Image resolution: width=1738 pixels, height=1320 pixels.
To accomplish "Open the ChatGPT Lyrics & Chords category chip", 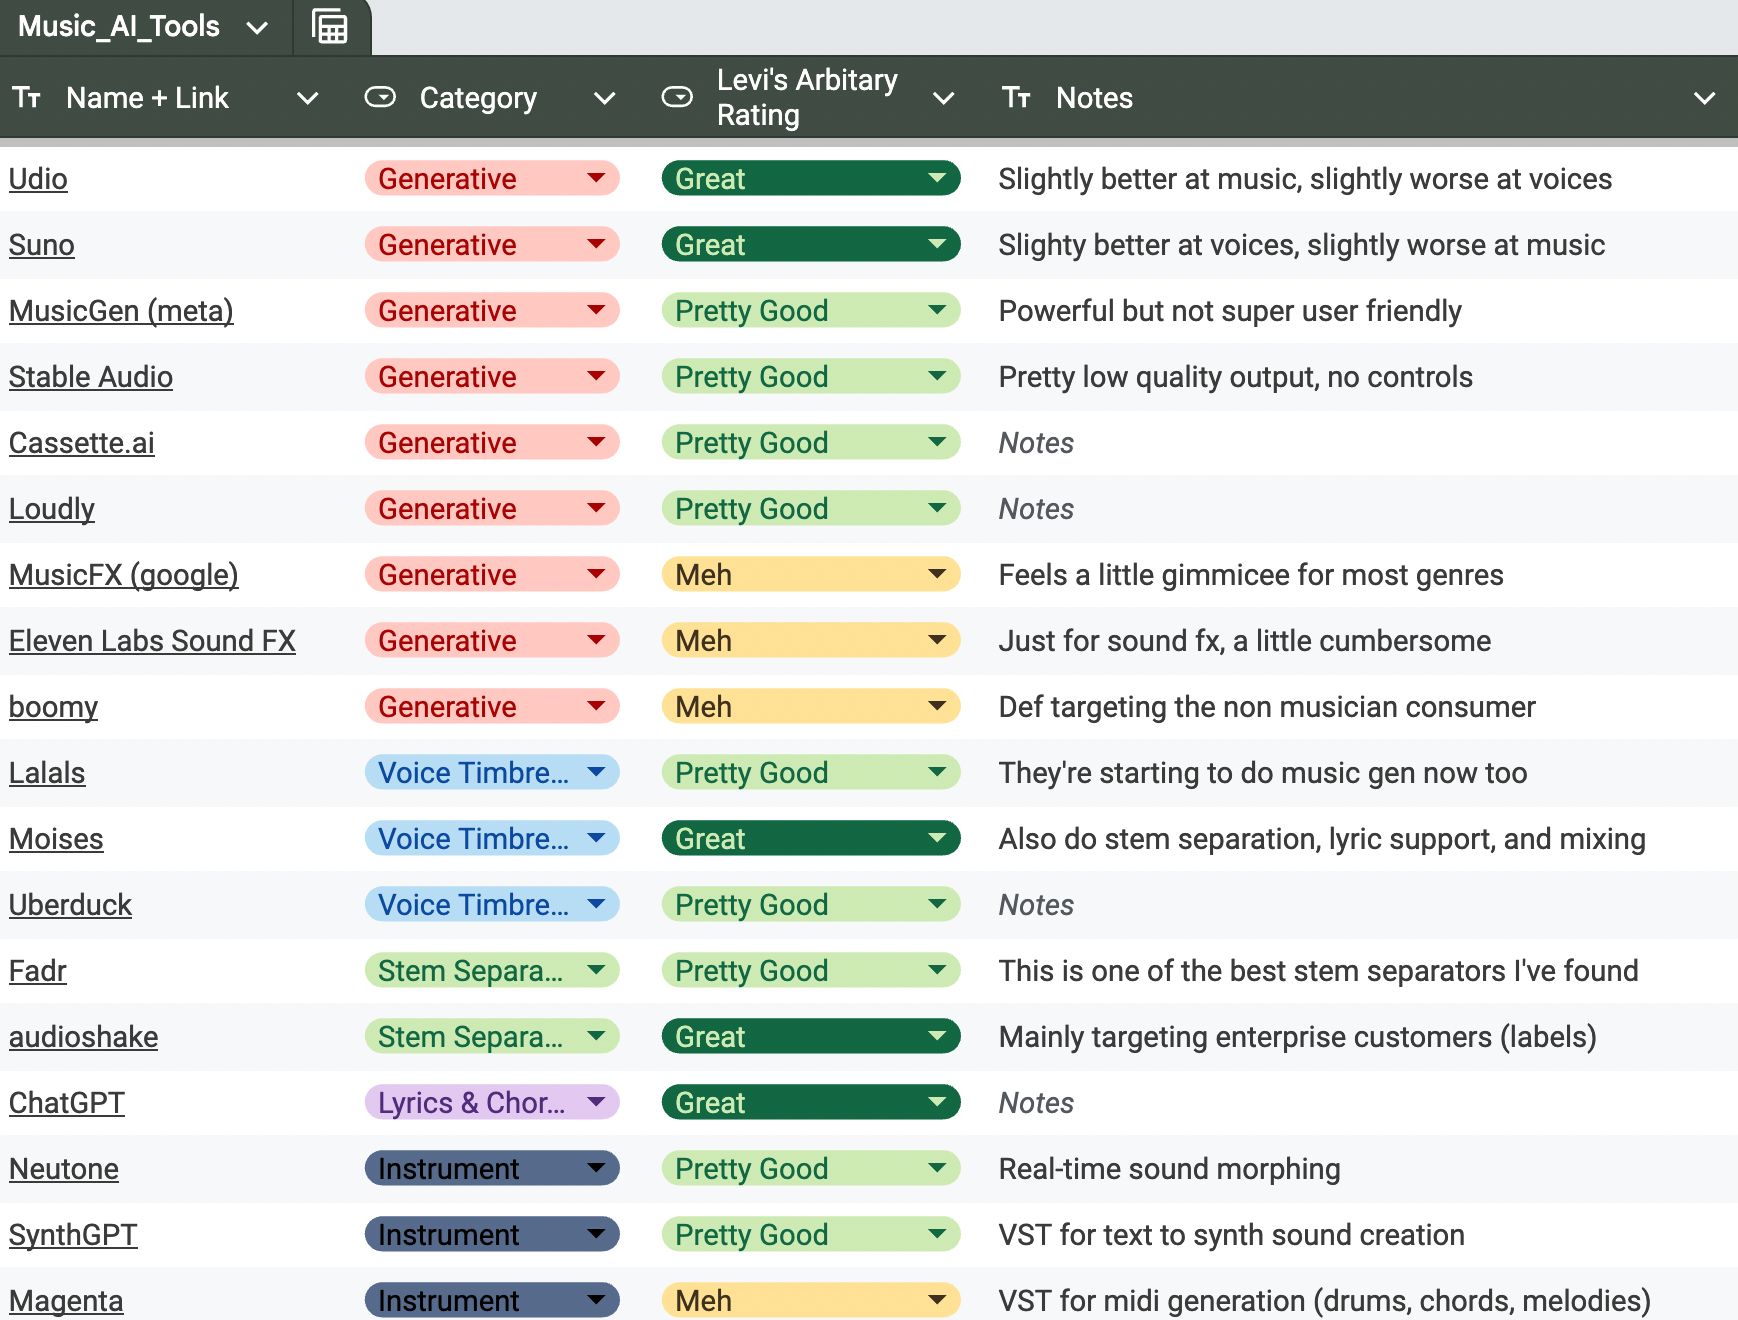I will (x=492, y=1102).
